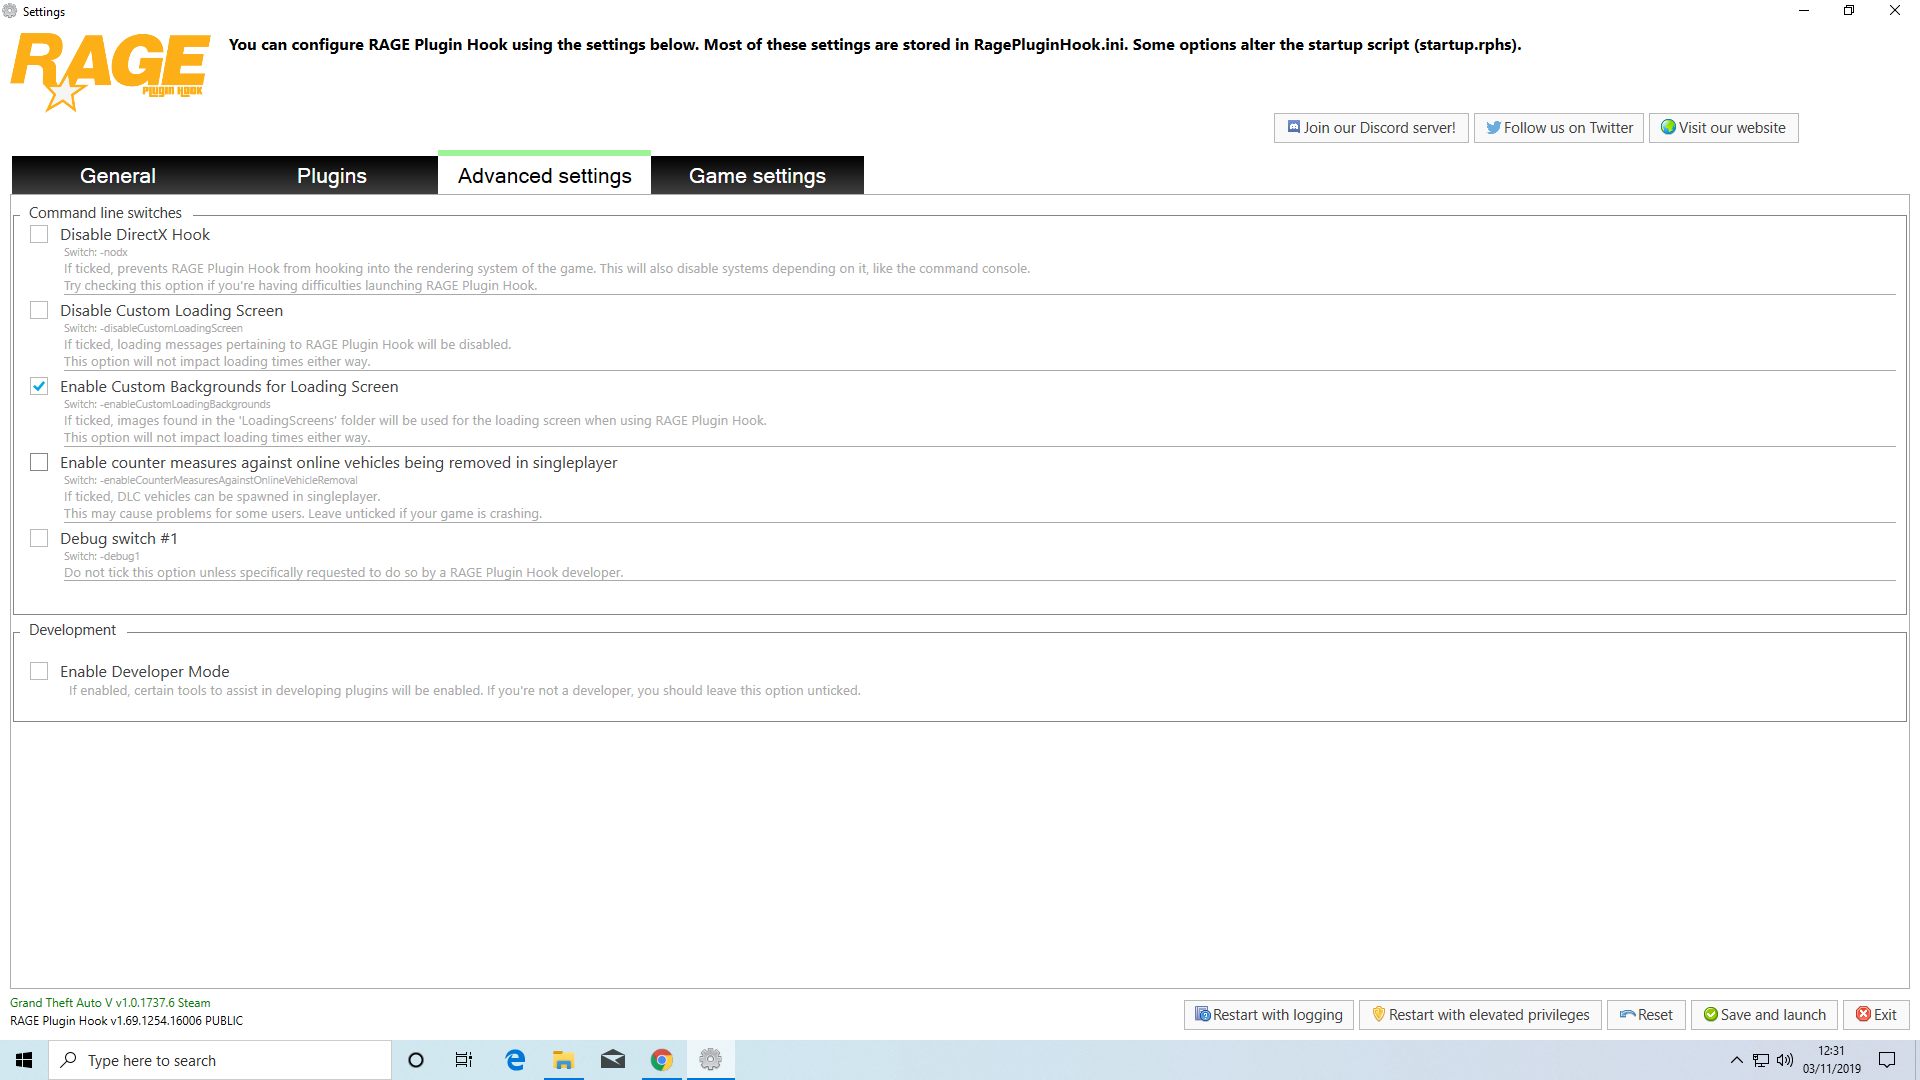Open the Game settings tab
Viewport: 1920px width, 1080px height.
[x=757, y=176]
